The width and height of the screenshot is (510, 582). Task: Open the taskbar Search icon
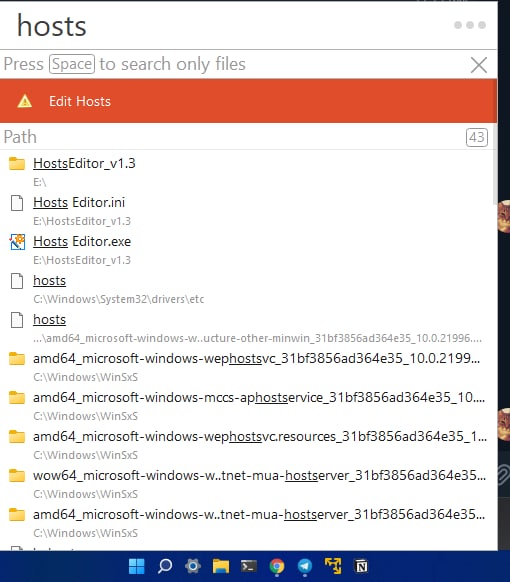(x=164, y=566)
